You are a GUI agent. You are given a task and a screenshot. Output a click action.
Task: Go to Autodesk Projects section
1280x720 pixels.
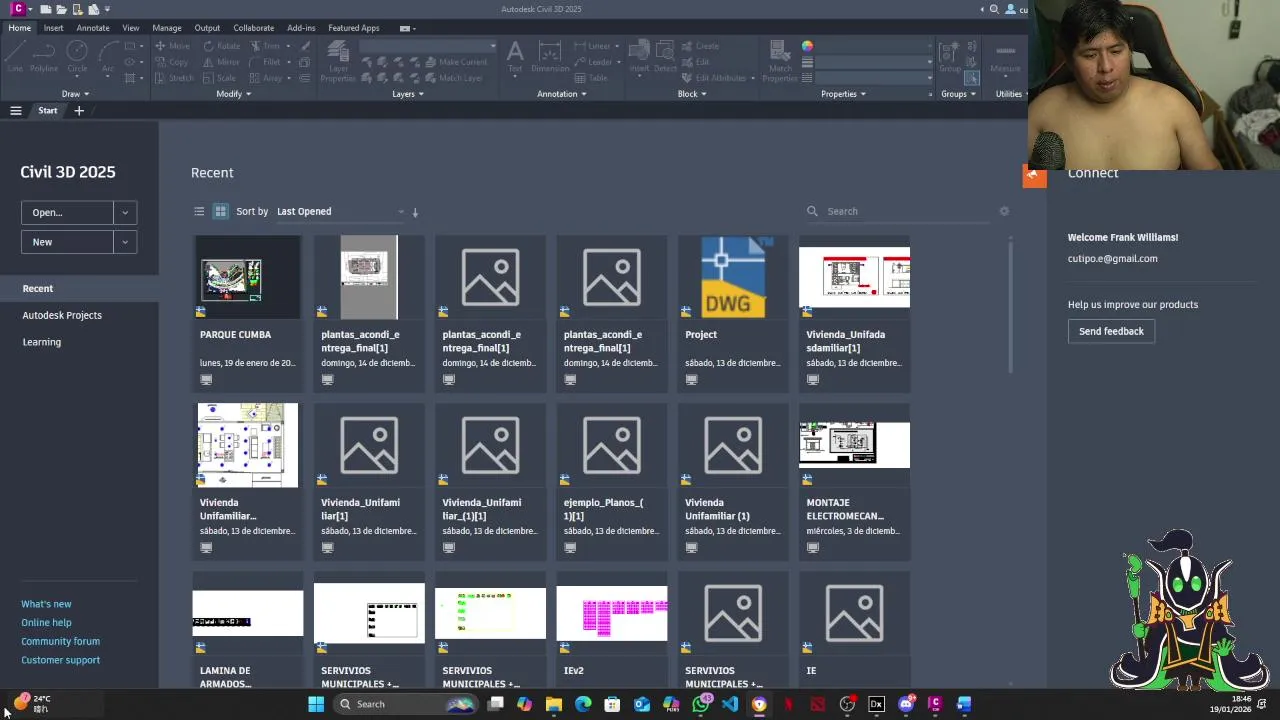coord(62,315)
